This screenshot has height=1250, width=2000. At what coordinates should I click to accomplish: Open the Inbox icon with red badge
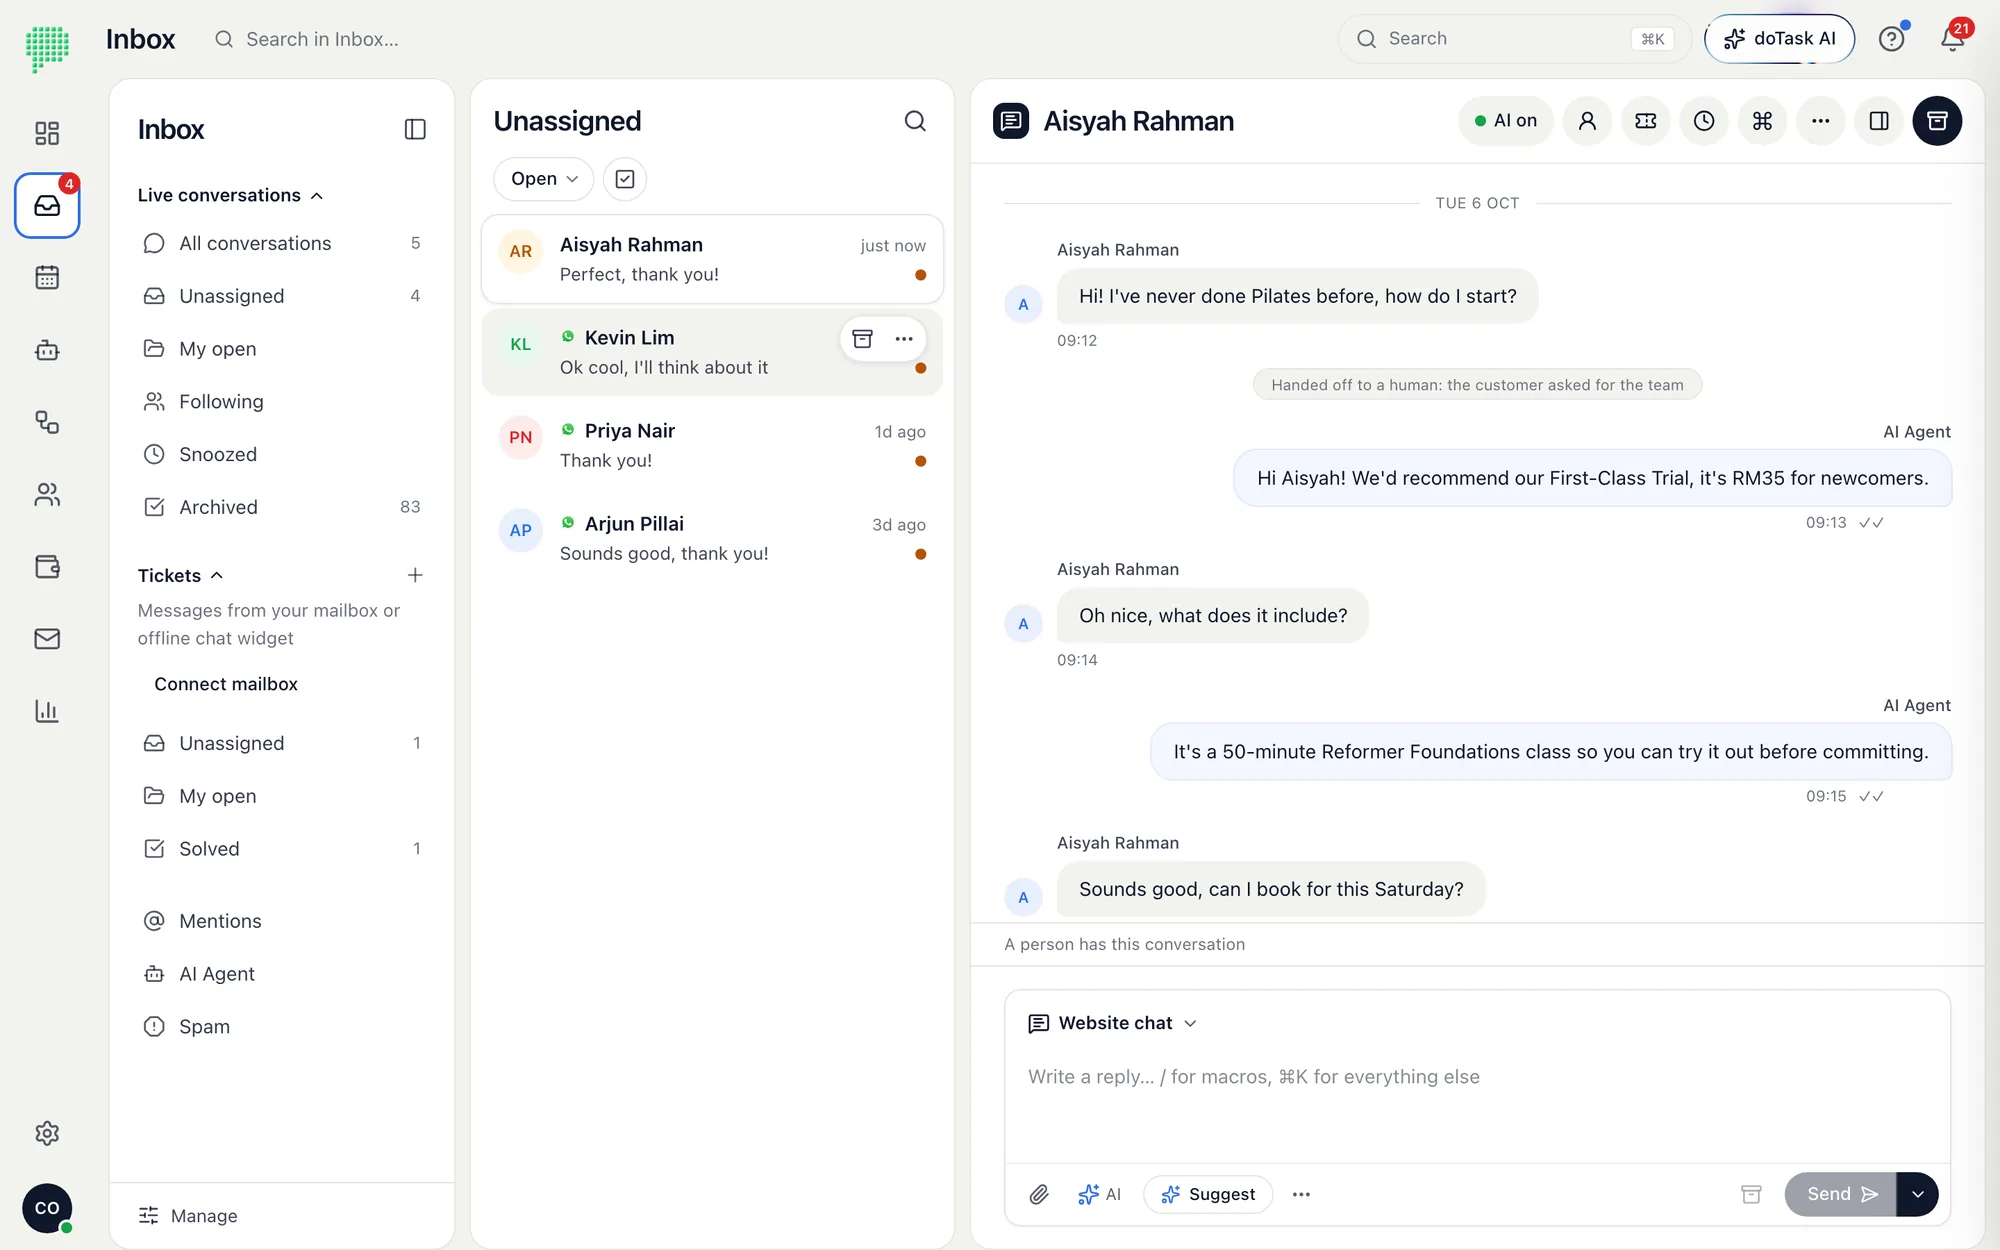pyautogui.click(x=47, y=205)
